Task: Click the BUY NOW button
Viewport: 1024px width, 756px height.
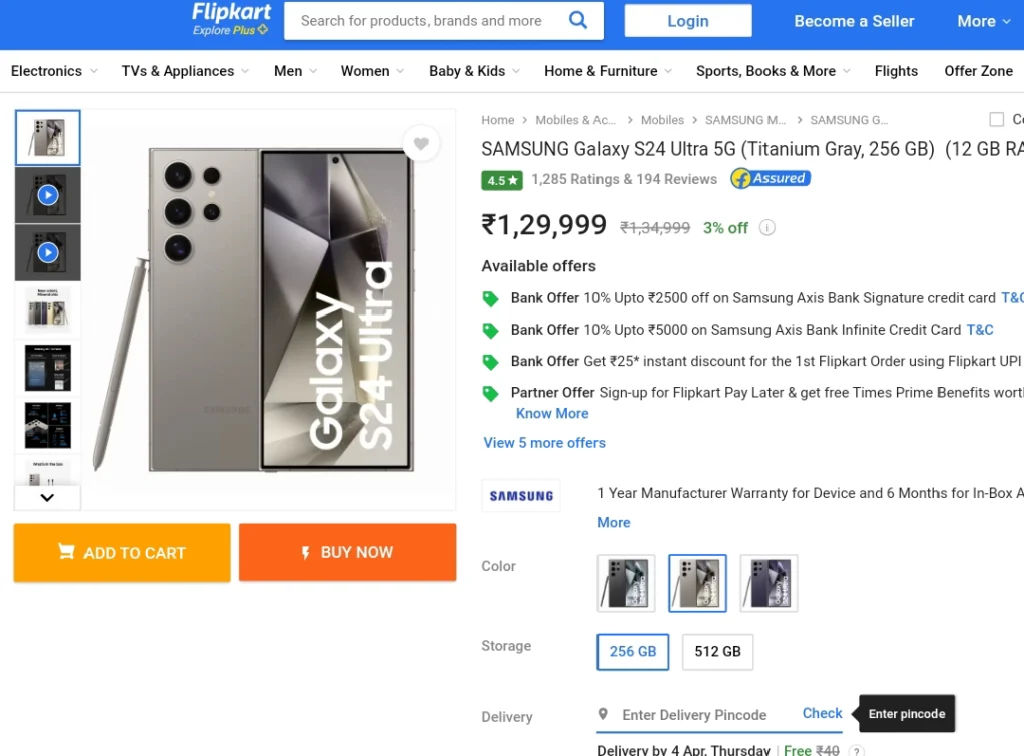Action: click(347, 552)
